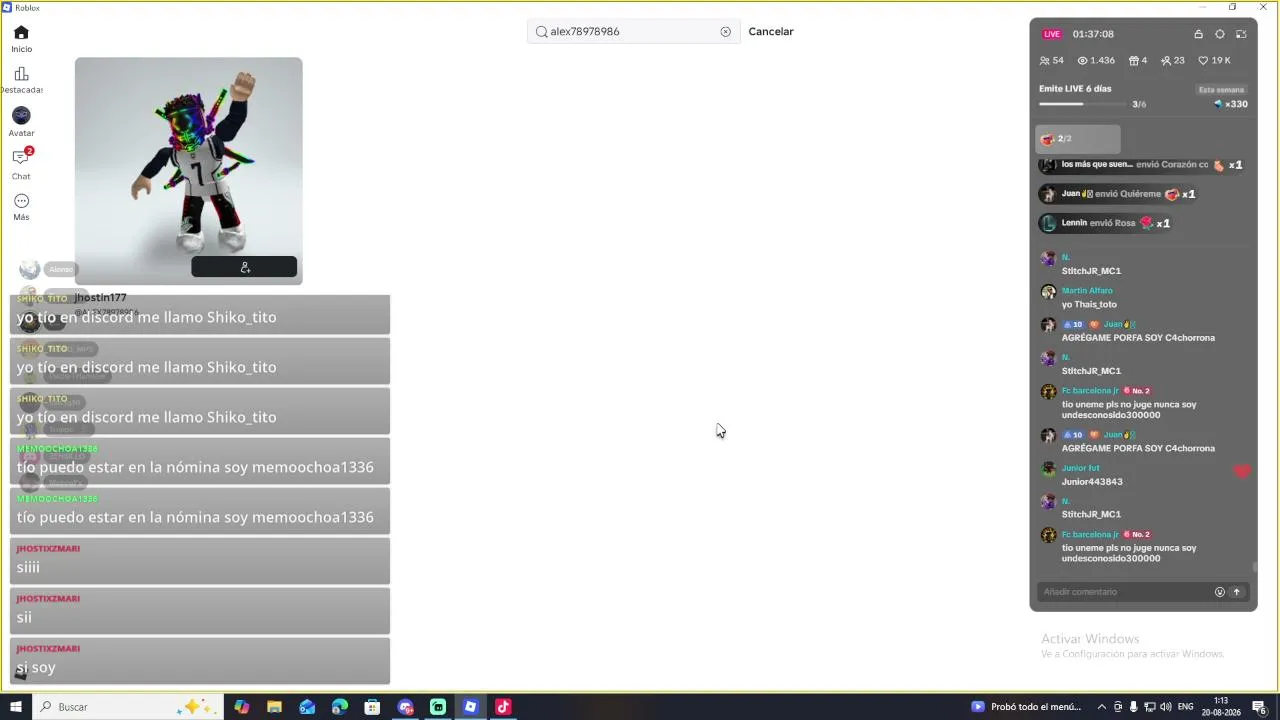
Task: Open Outlook from the taskbar
Action: pyautogui.click(x=307, y=707)
